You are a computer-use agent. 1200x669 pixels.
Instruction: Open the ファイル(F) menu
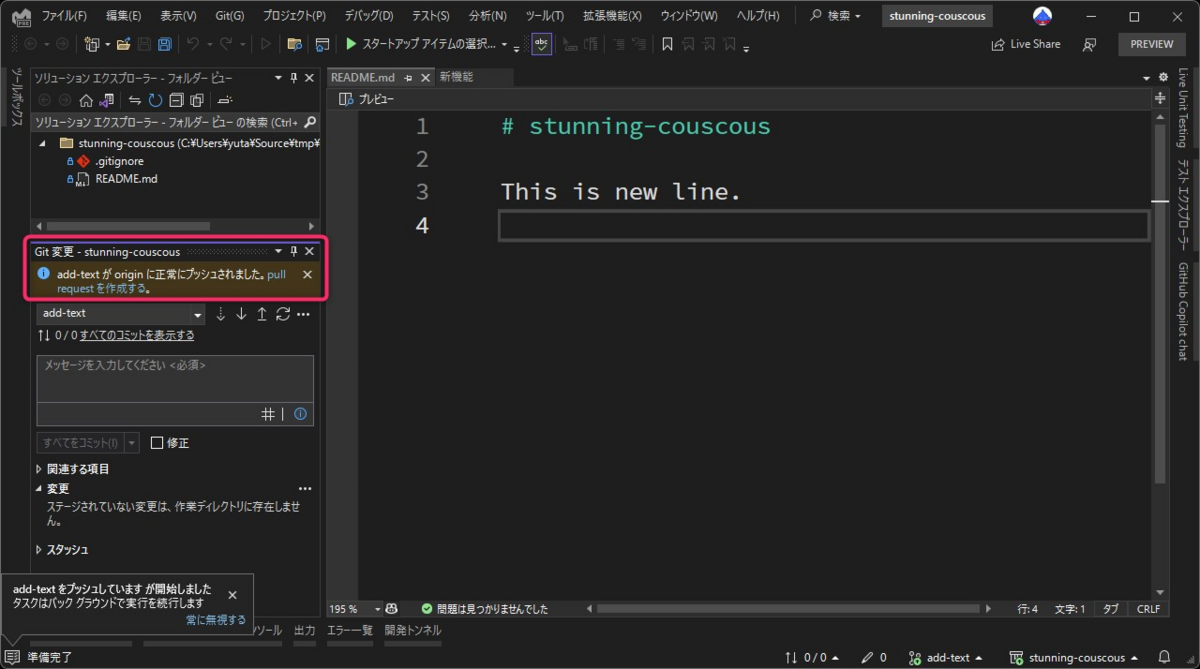(x=65, y=16)
